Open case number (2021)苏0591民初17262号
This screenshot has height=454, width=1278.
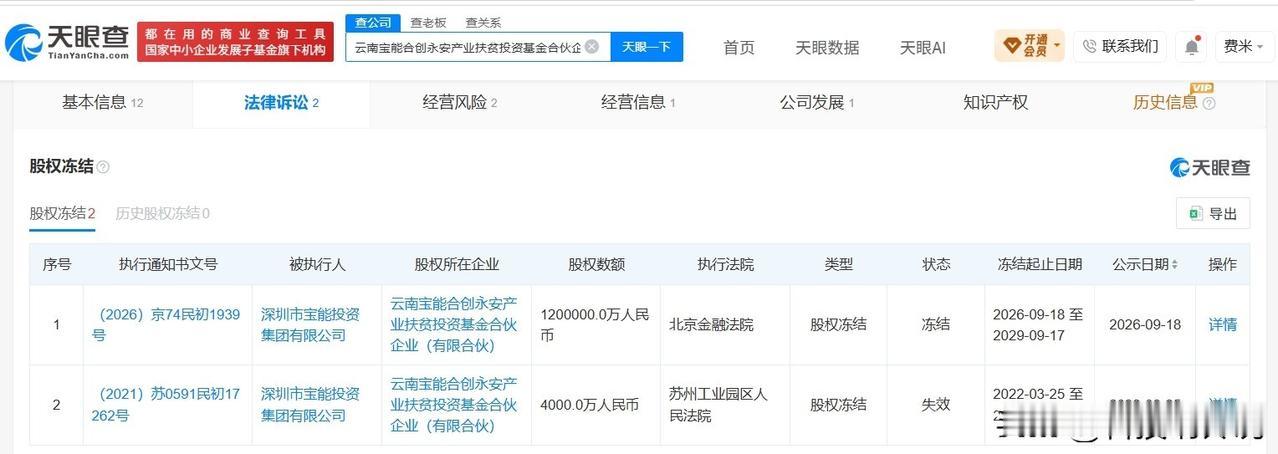tap(165, 405)
